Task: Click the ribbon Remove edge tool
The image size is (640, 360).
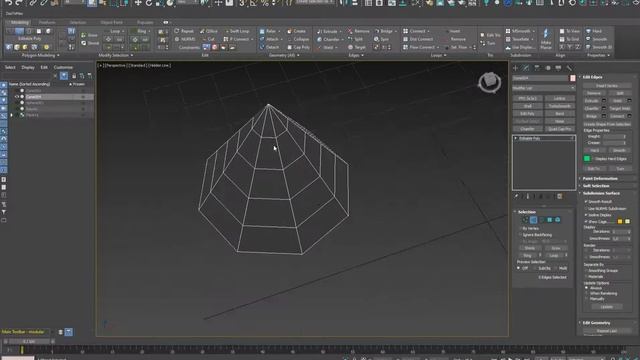Action: coord(358,31)
